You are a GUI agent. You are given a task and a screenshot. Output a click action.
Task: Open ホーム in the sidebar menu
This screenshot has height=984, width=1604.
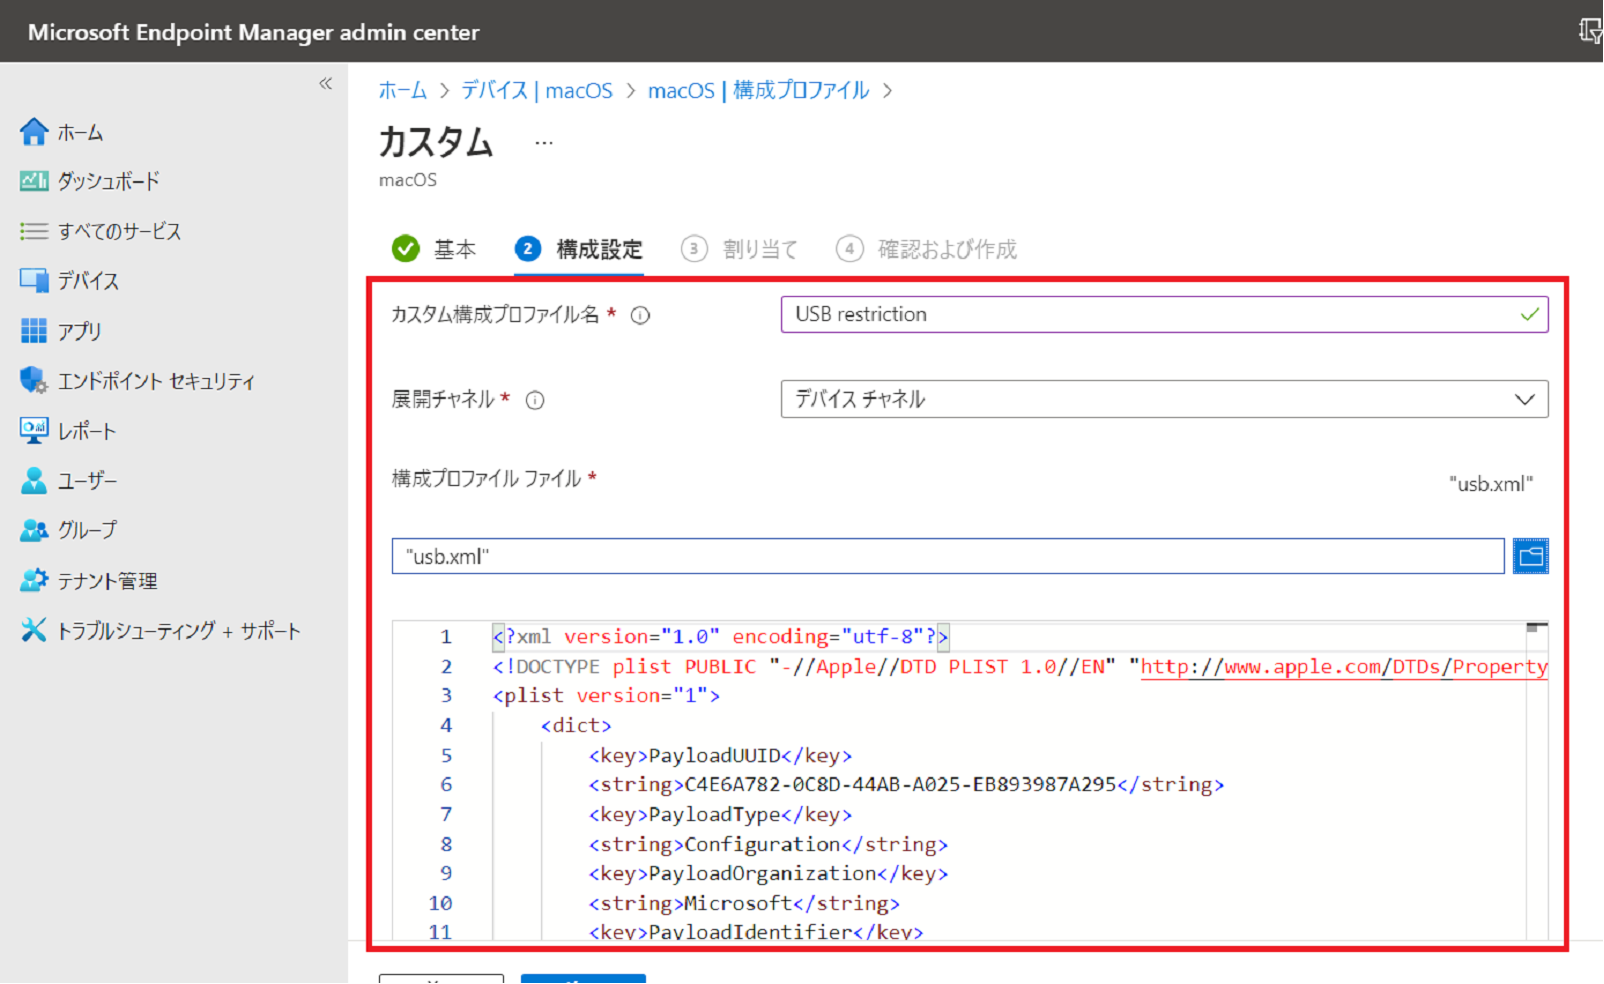[81, 132]
